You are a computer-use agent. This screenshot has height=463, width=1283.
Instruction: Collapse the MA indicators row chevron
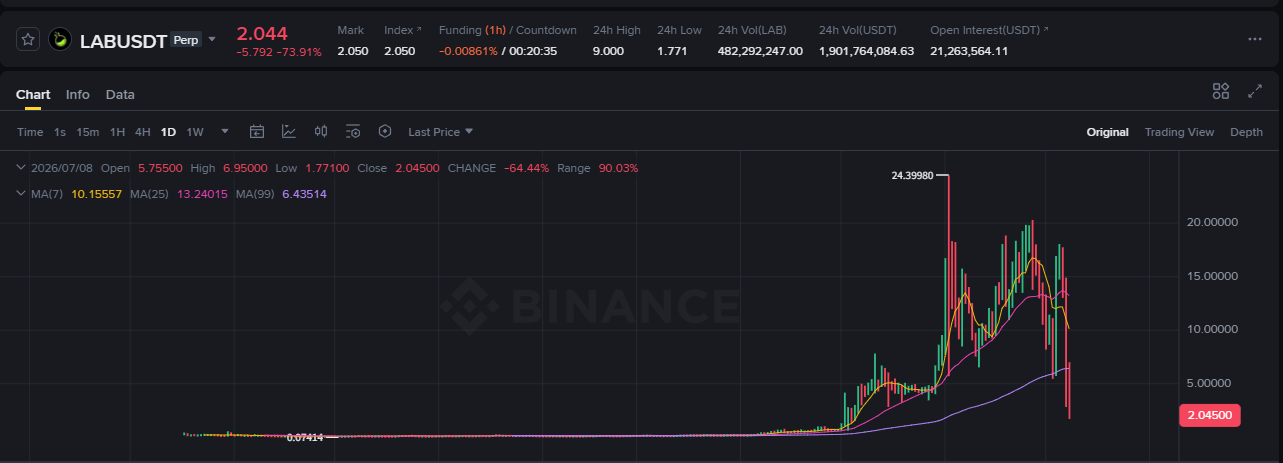(22, 193)
